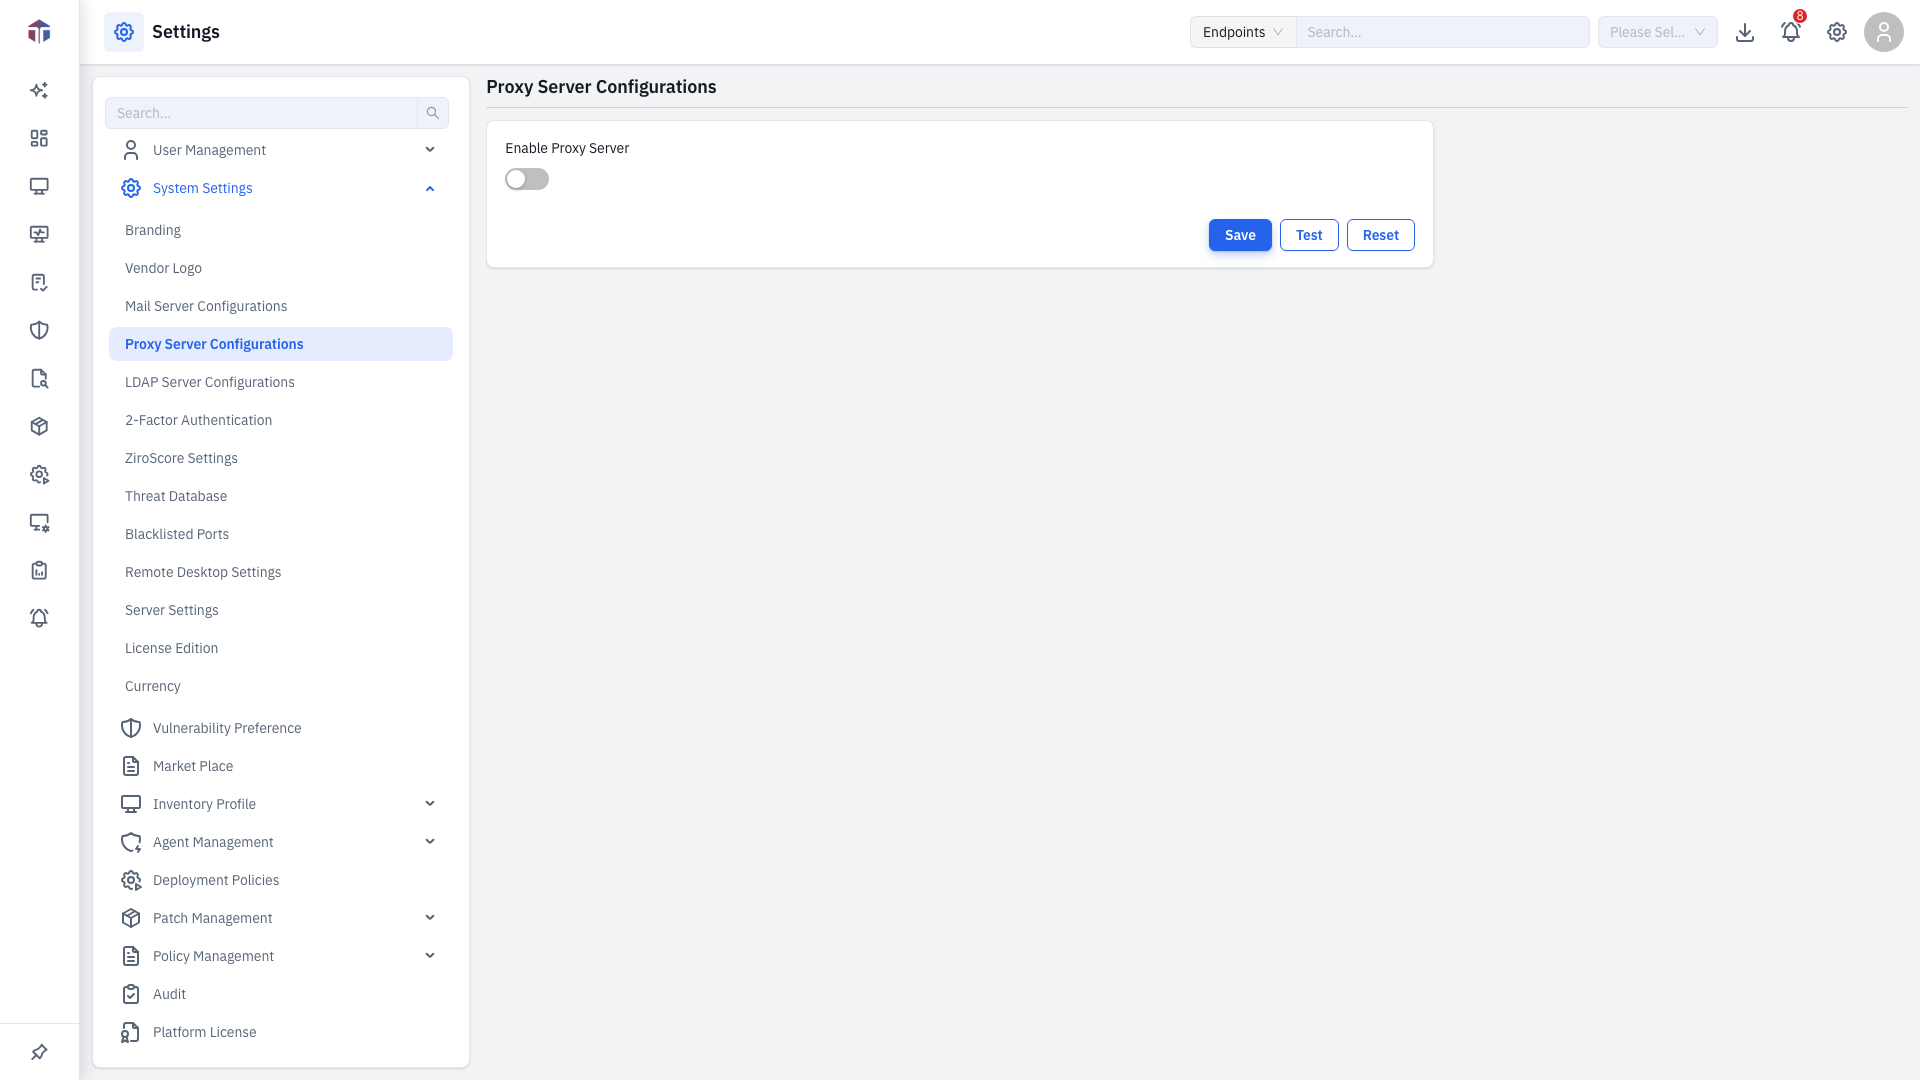Open the Endpoints dropdown
1920x1080 pixels.
(x=1243, y=32)
